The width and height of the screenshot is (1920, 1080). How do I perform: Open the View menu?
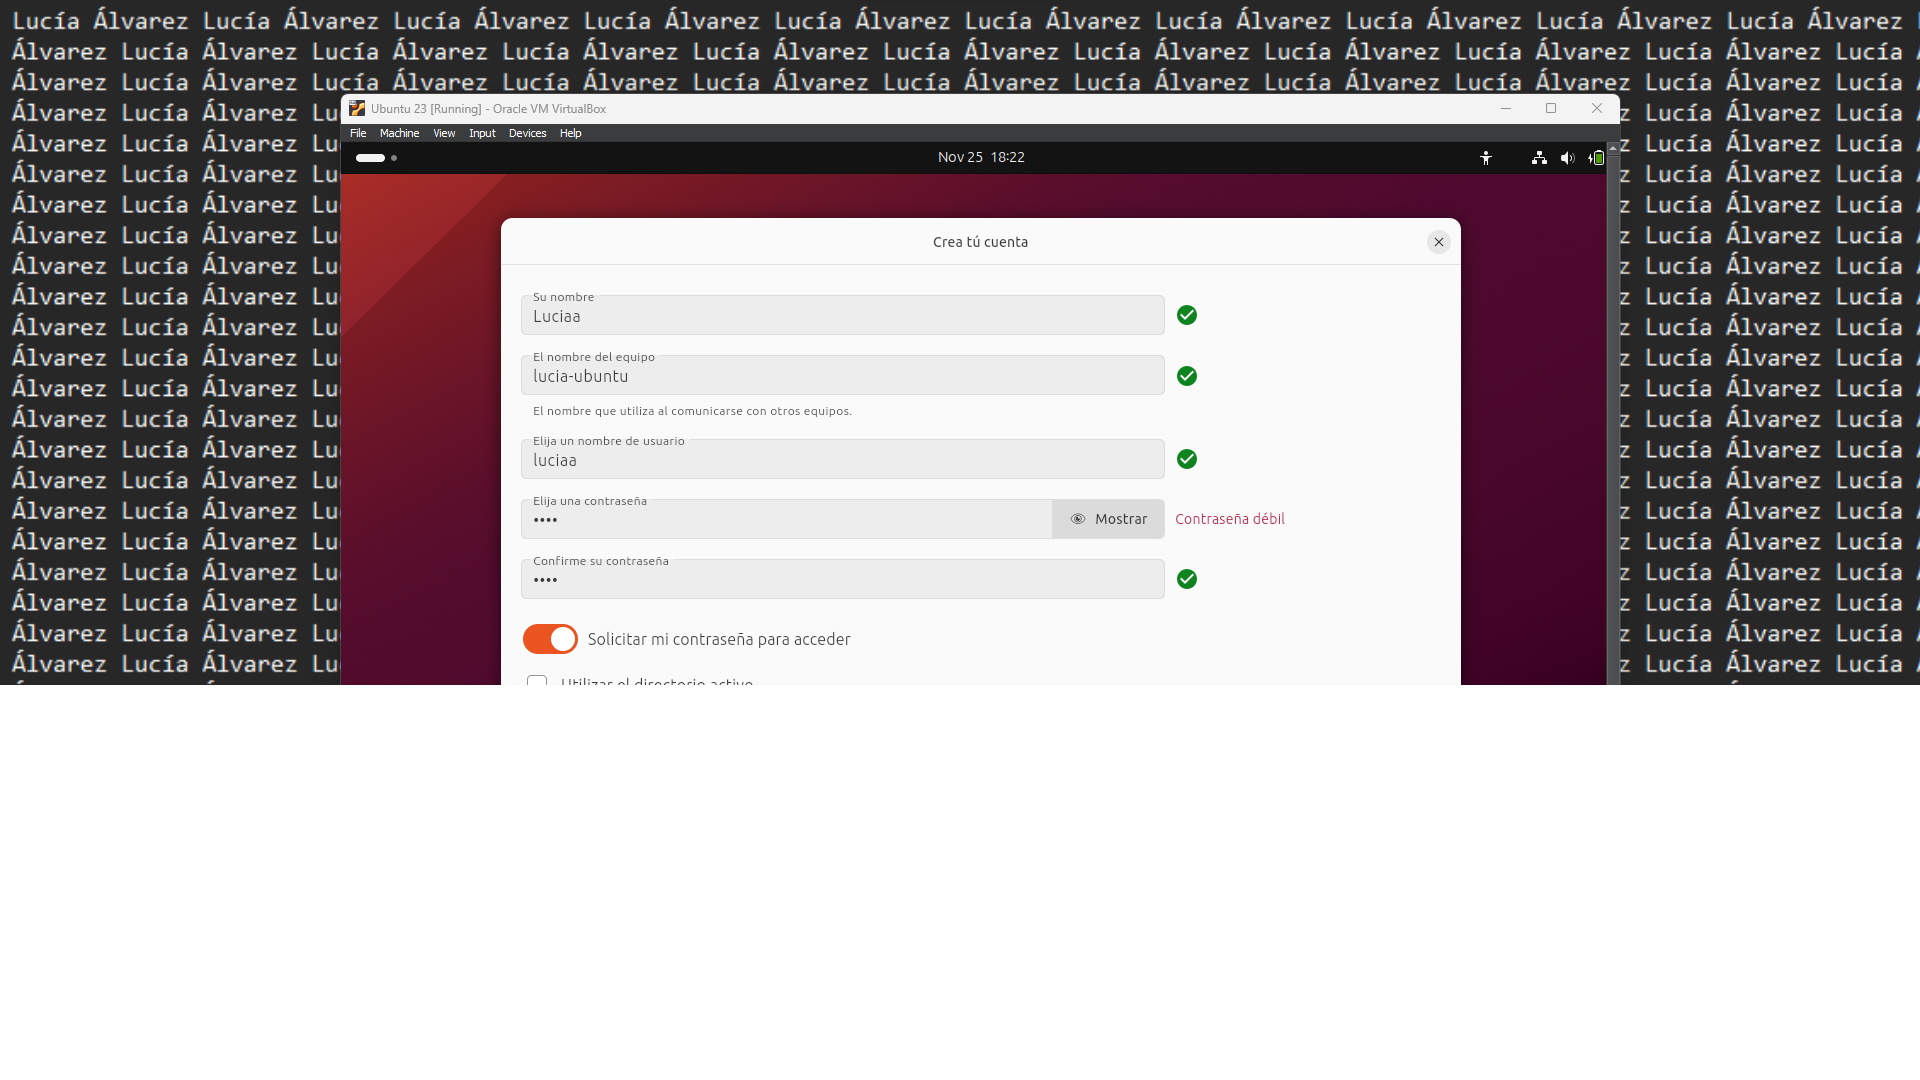(x=444, y=133)
